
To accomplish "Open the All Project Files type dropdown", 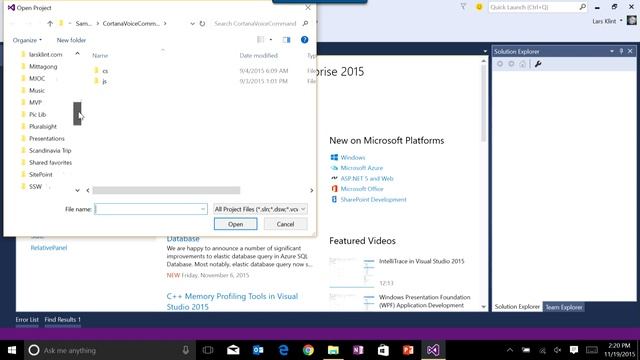I will tap(303, 209).
